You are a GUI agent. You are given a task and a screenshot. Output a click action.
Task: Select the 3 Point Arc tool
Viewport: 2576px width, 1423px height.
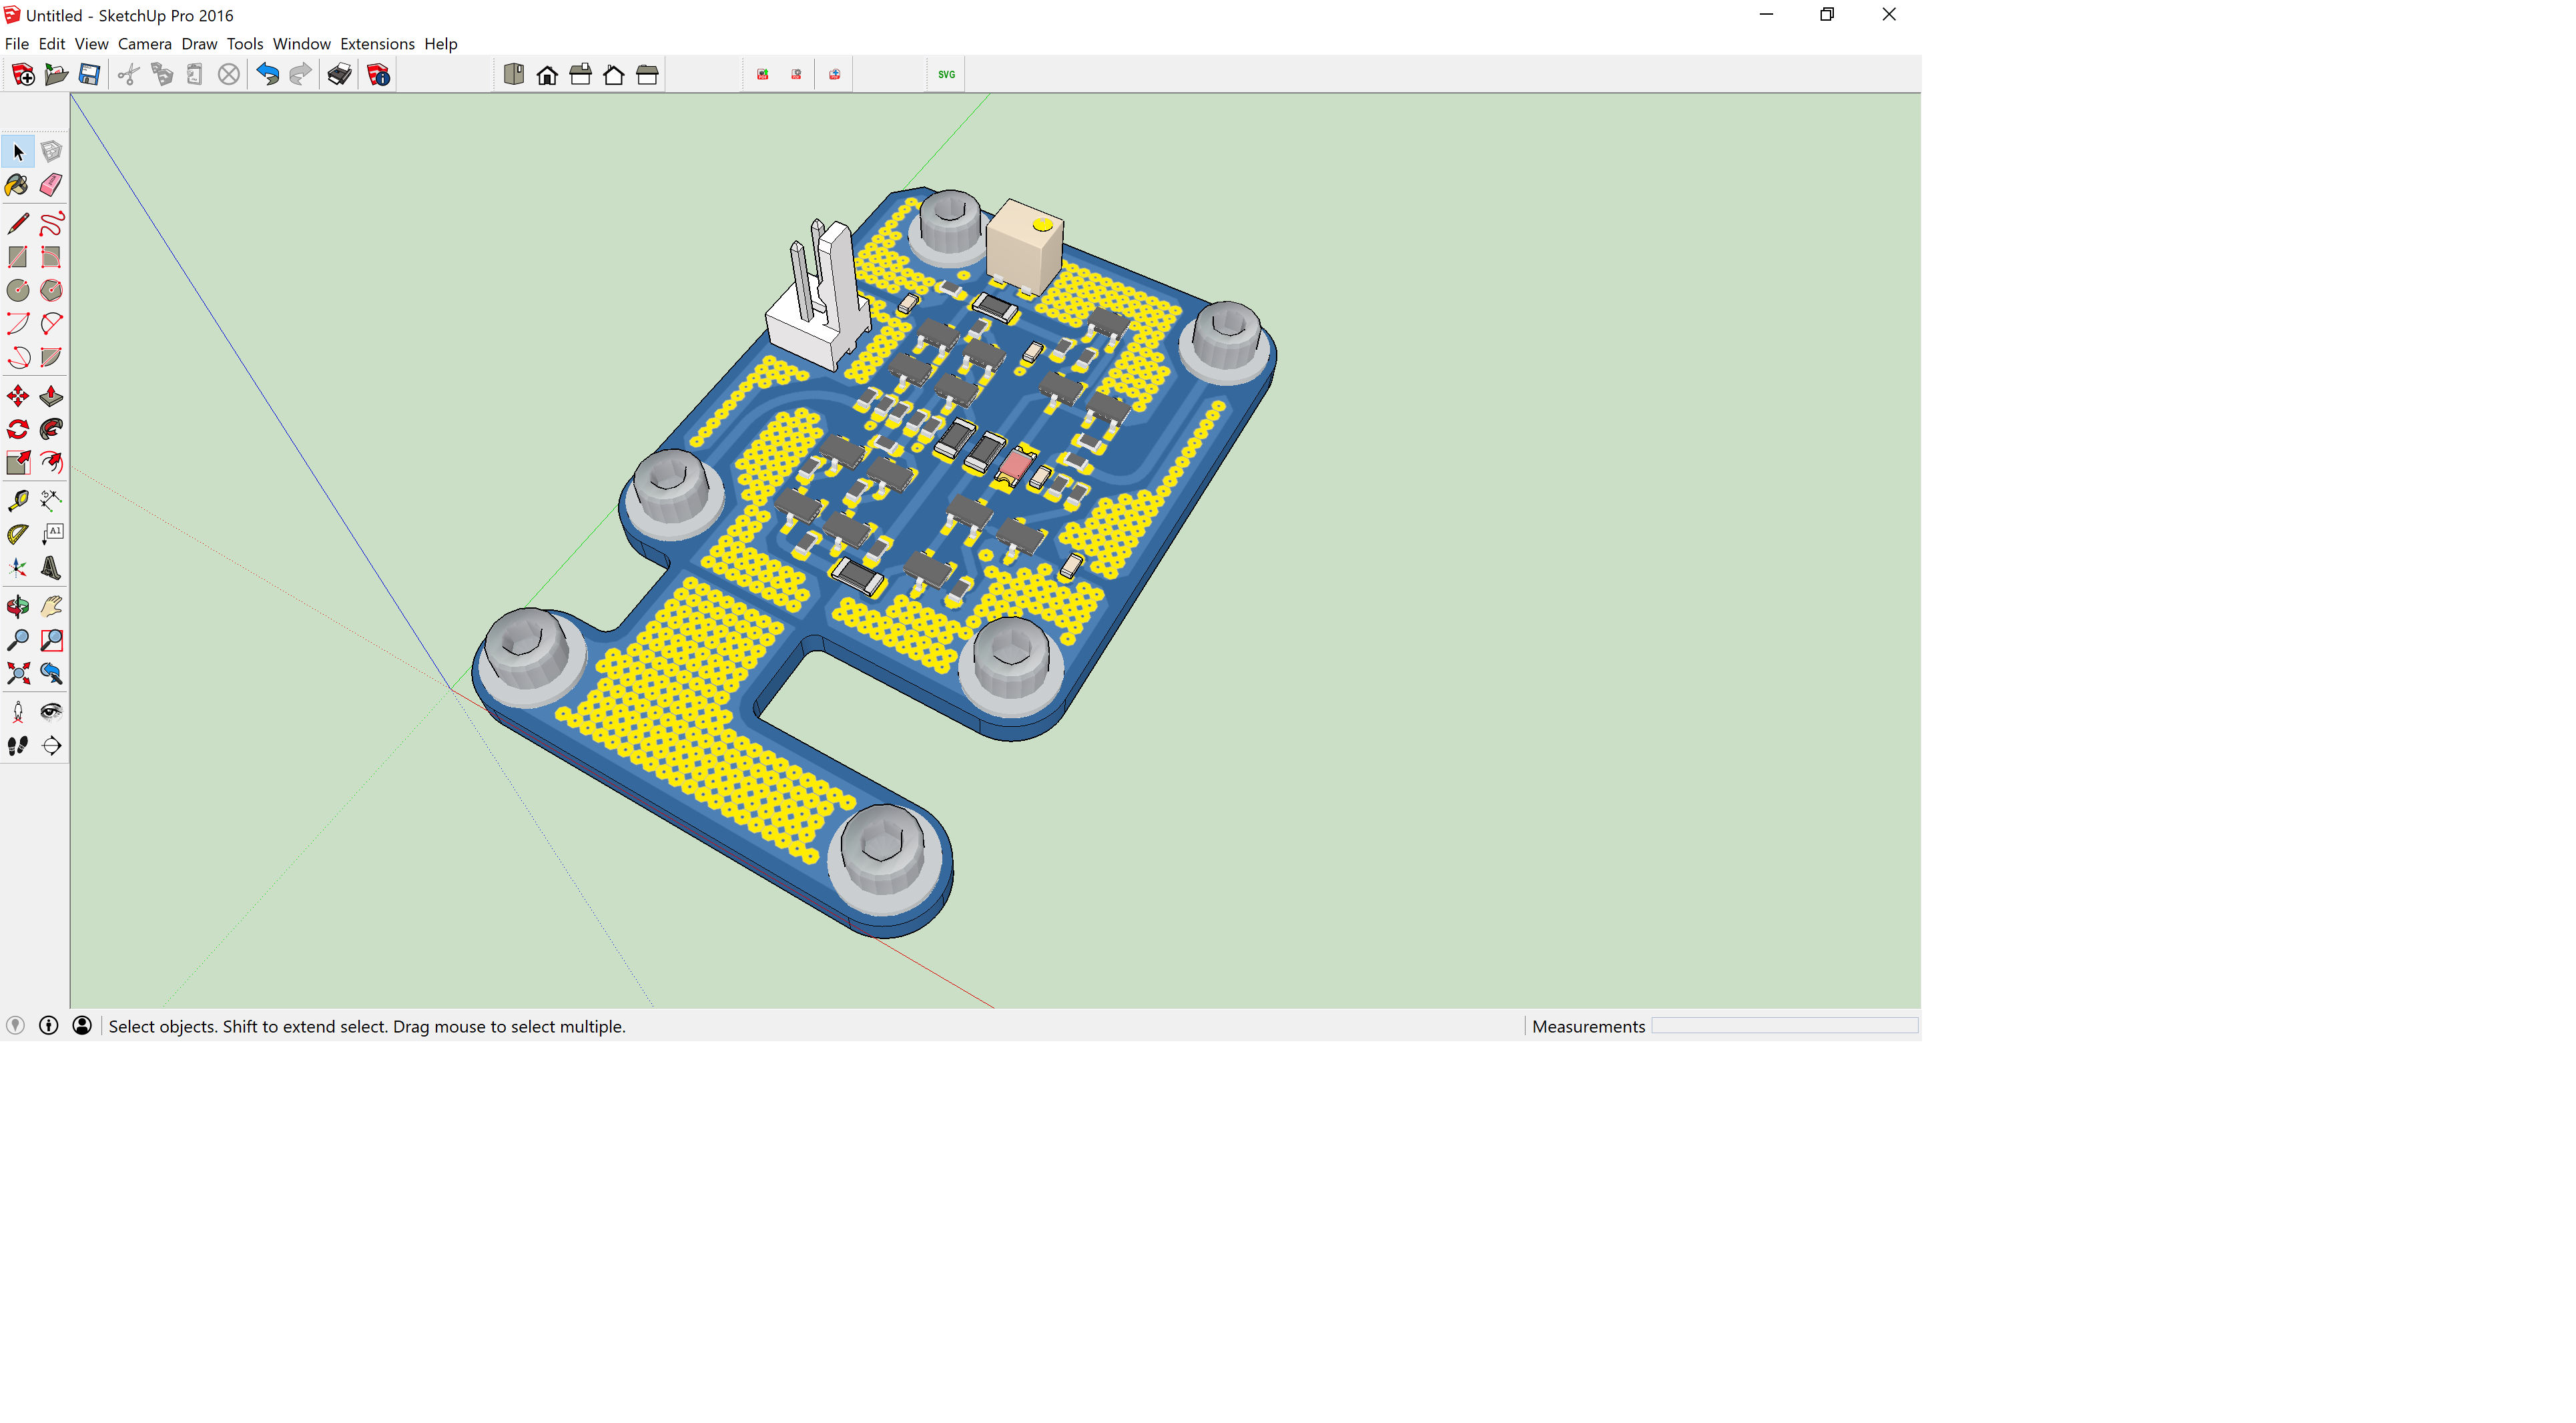pyautogui.click(x=18, y=357)
